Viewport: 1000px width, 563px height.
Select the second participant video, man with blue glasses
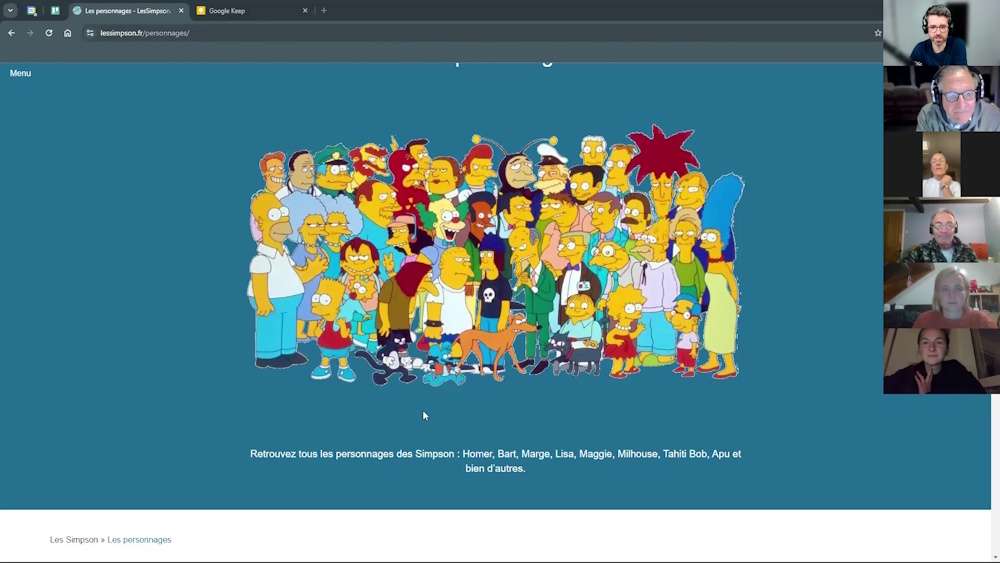(x=941, y=99)
